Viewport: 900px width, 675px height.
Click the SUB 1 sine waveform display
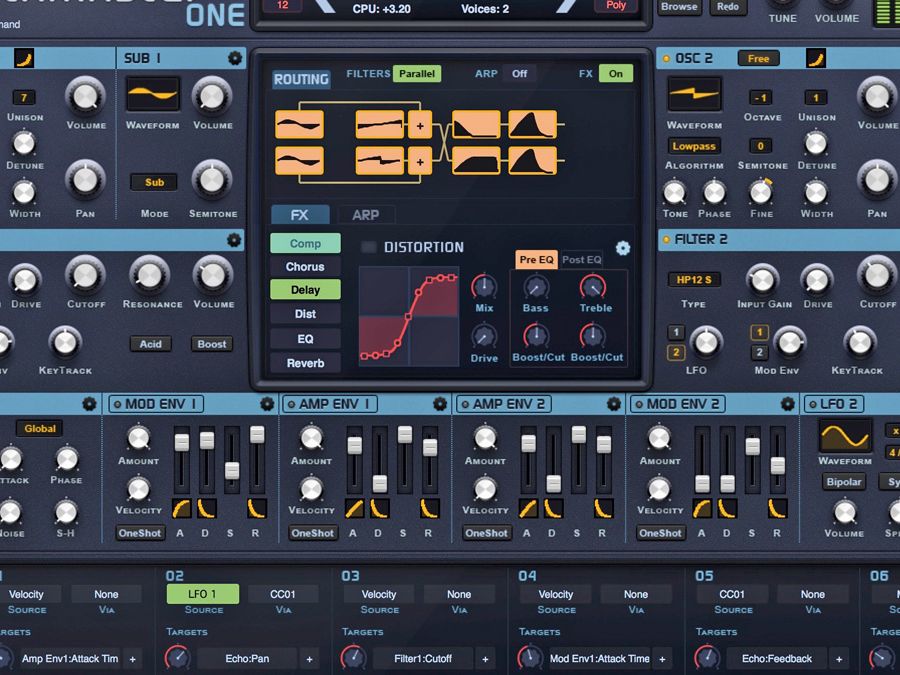point(153,94)
